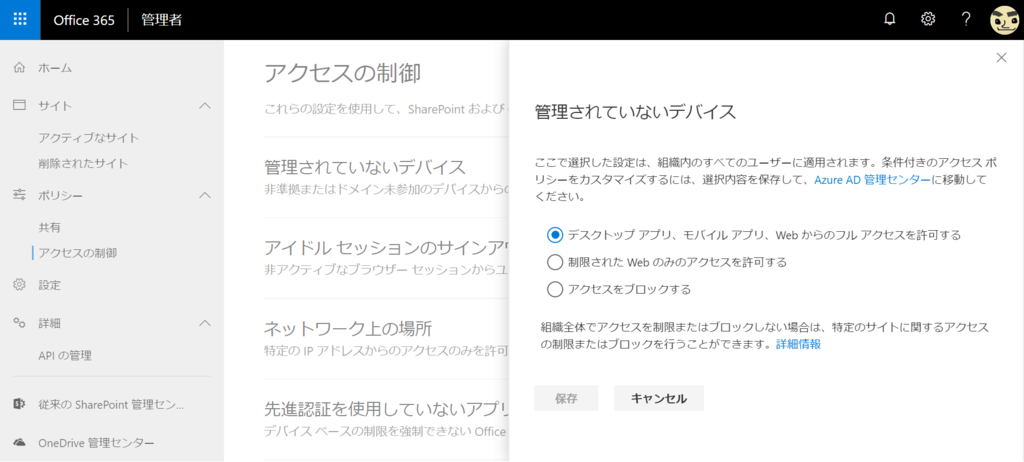
Task: Open OneDrive 管理センター link
Action: pyautogui.click(x=96, y=443)
